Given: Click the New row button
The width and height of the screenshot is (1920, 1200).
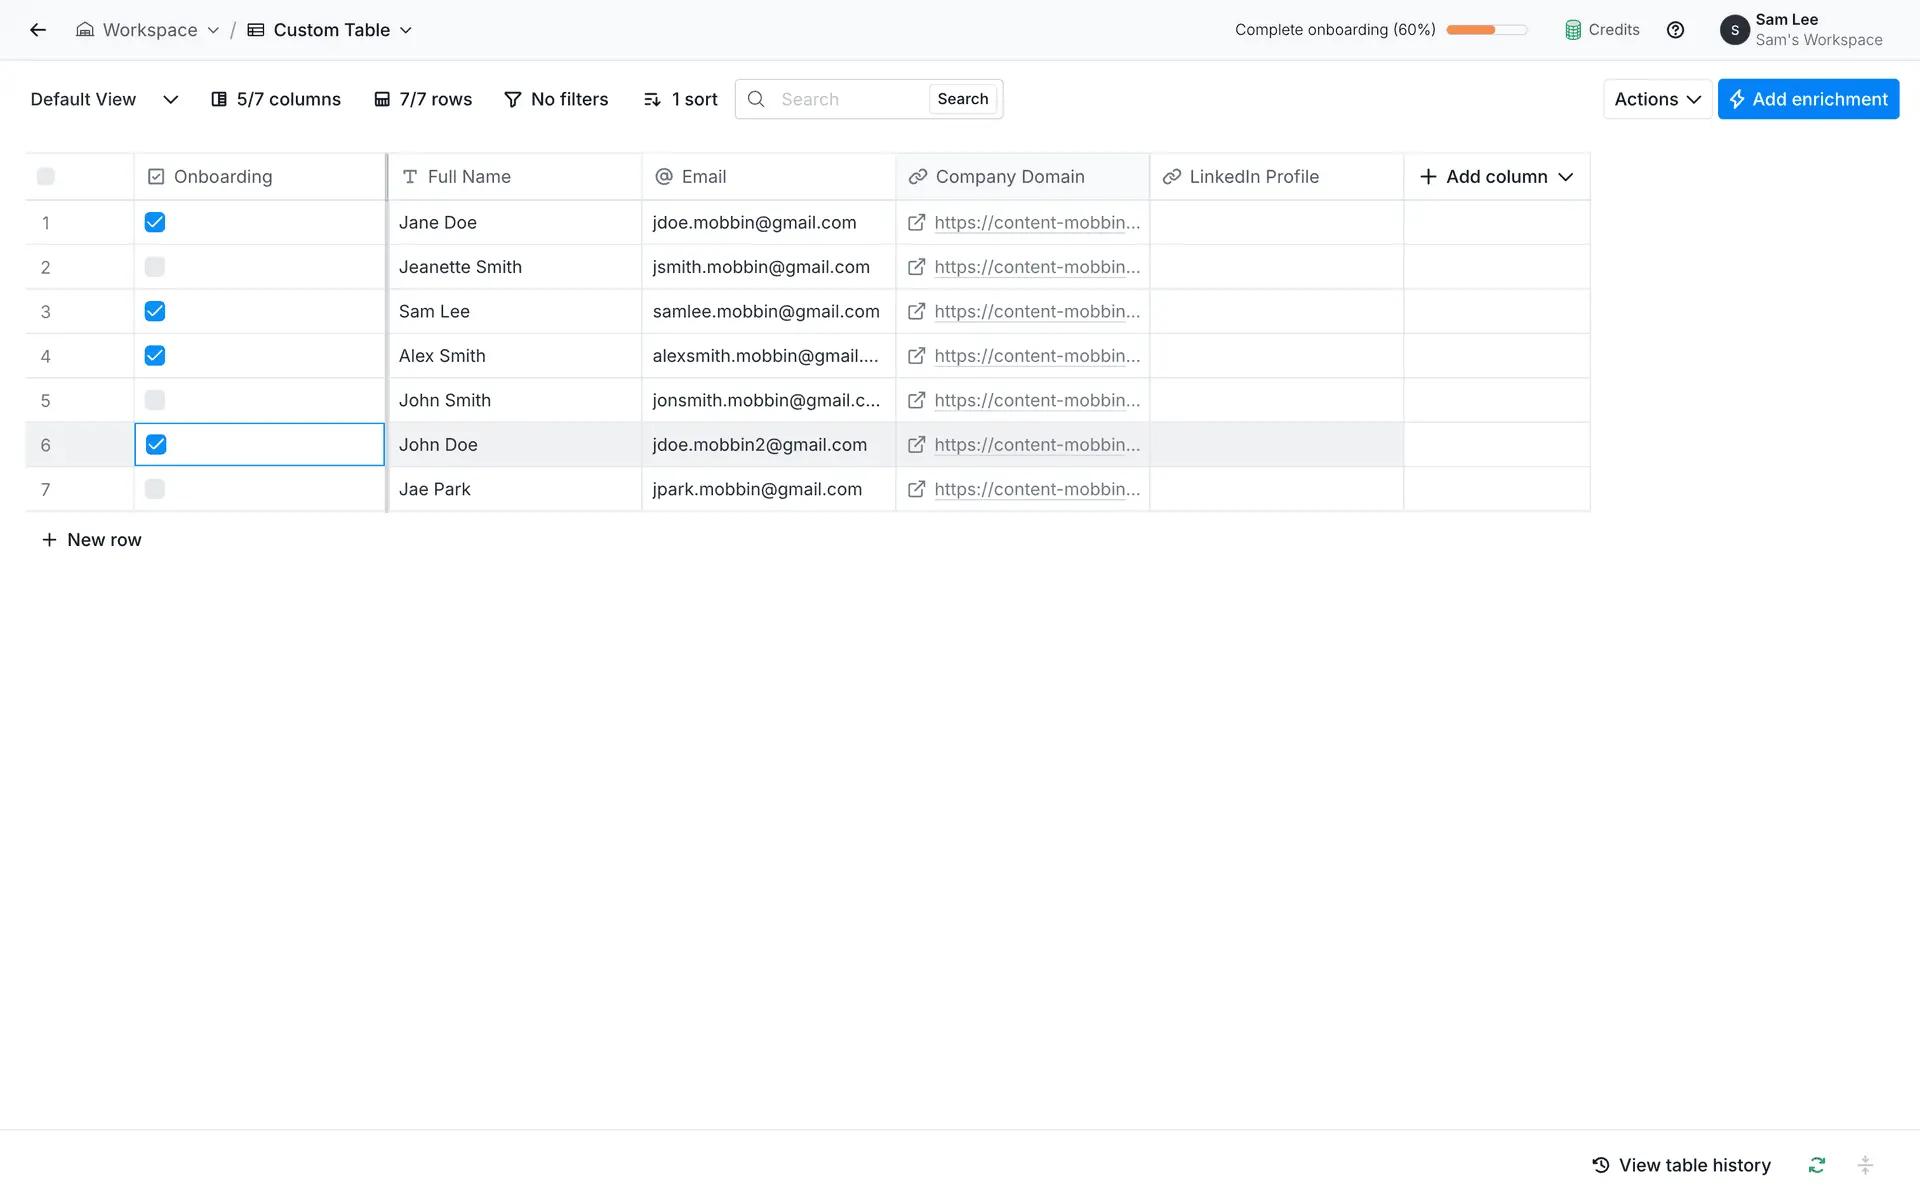Looking at the screenshot, I should 92,540.
